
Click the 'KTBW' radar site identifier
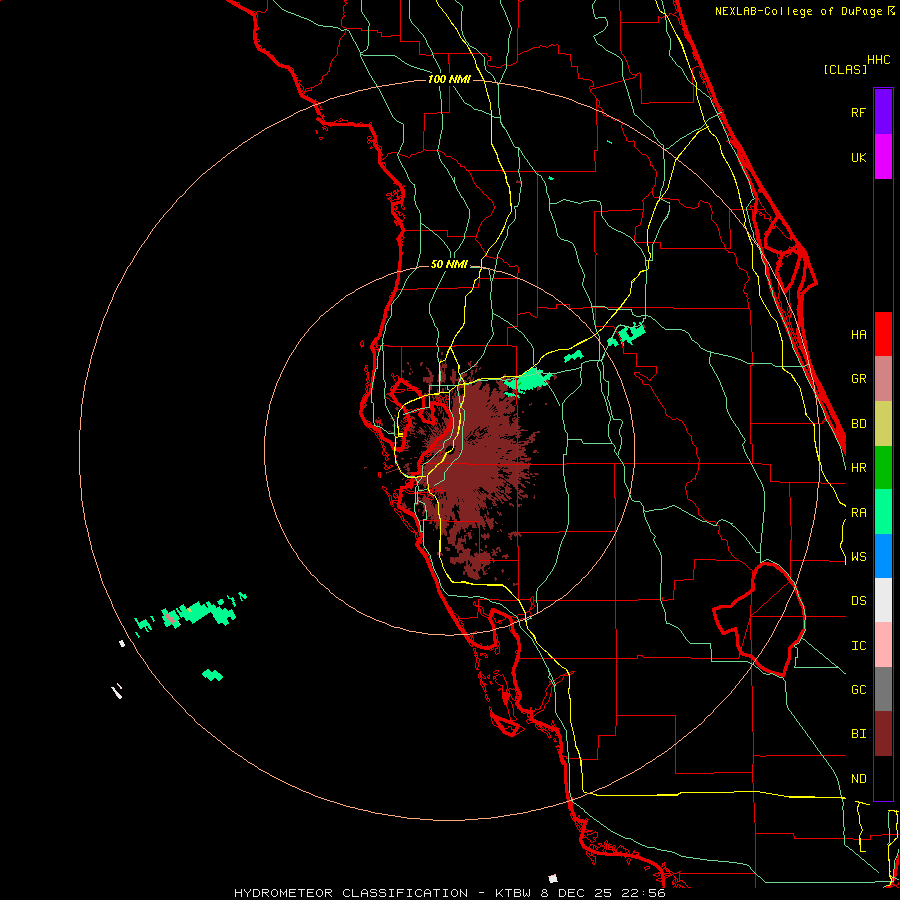pos(514,893)
